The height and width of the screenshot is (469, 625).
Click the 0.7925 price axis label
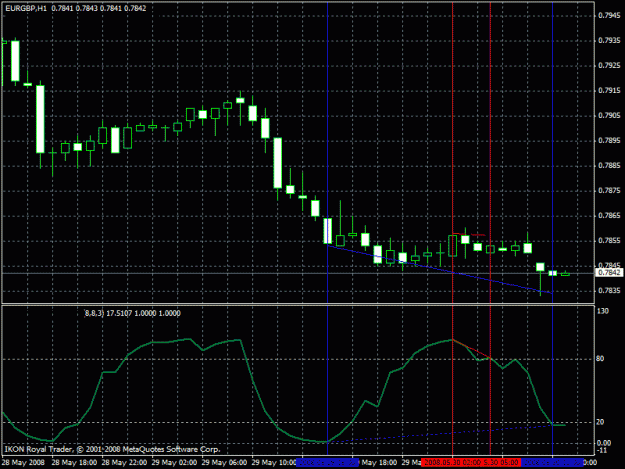(x=609, y=66)
